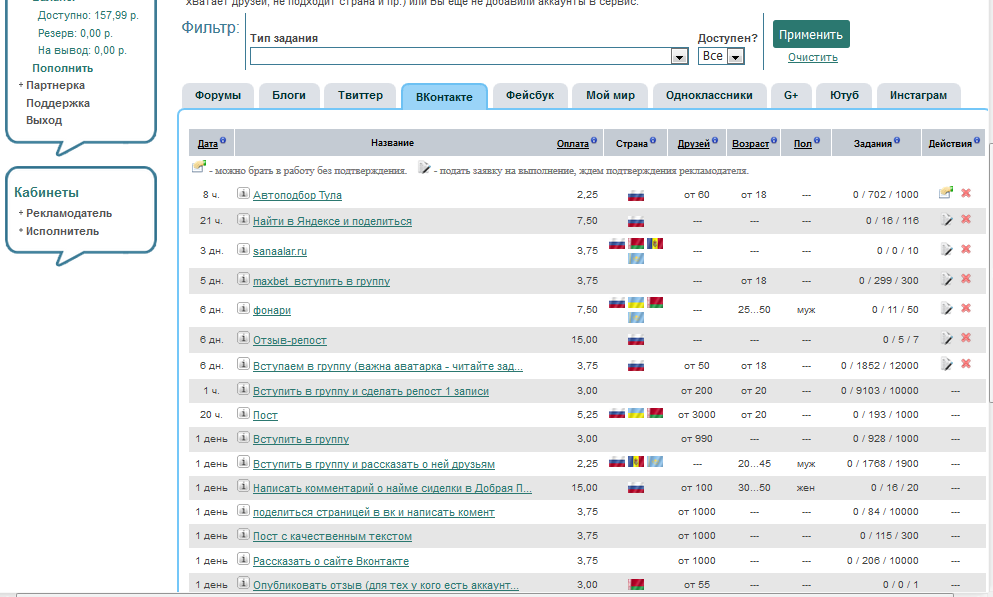Click the Название column header

[393, 143]
